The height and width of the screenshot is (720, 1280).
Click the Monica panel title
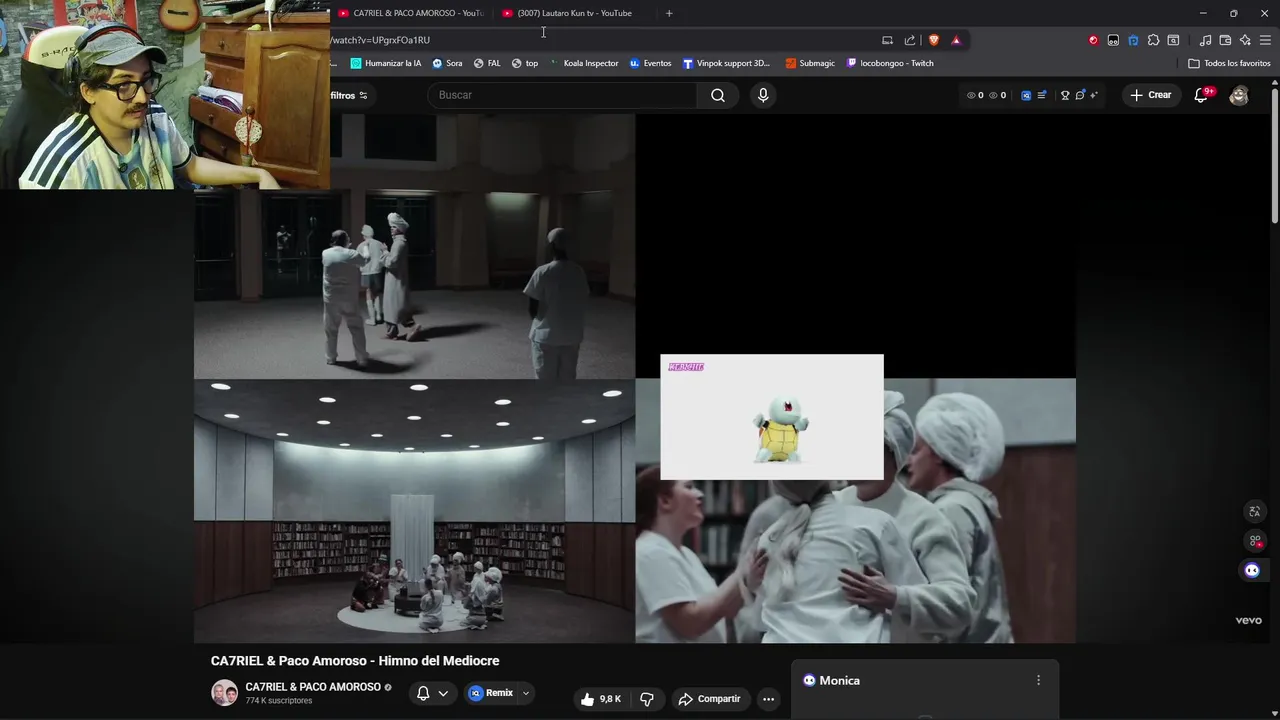839,680
